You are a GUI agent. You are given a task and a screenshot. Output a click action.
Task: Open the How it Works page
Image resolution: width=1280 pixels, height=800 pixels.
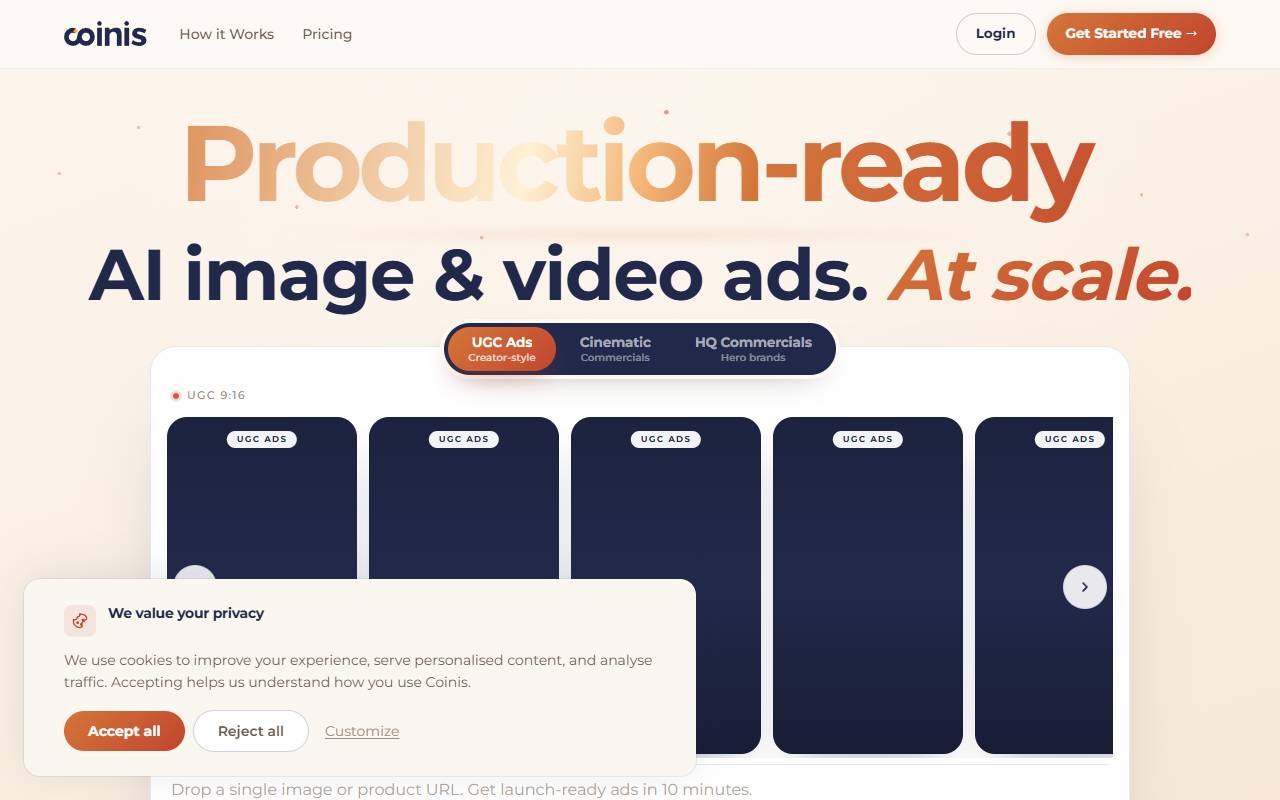(227, 34)
